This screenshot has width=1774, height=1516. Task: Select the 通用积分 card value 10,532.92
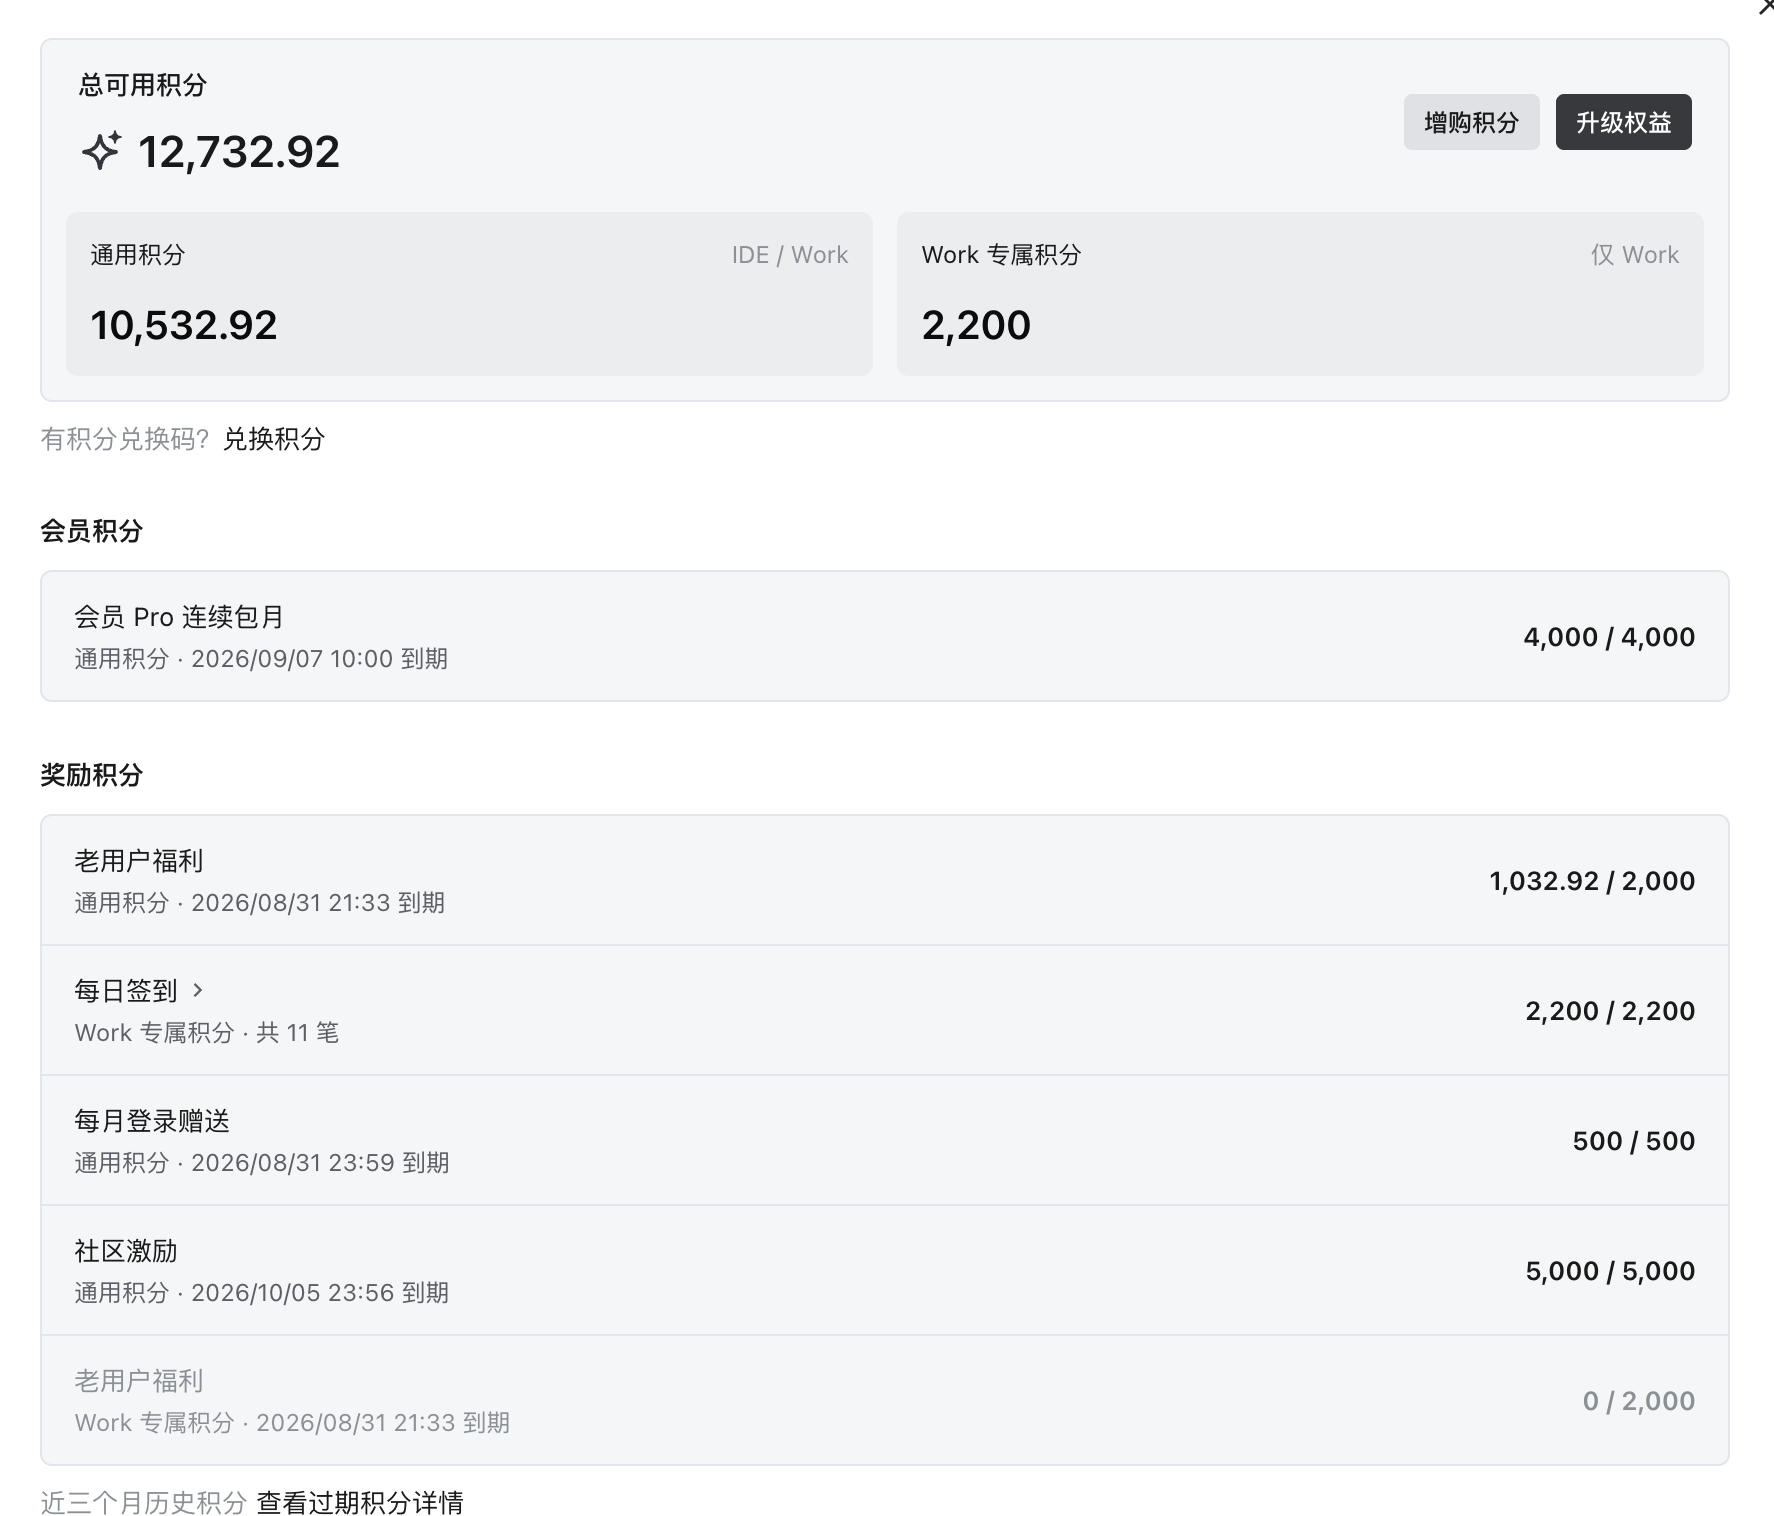pos(184,325)
